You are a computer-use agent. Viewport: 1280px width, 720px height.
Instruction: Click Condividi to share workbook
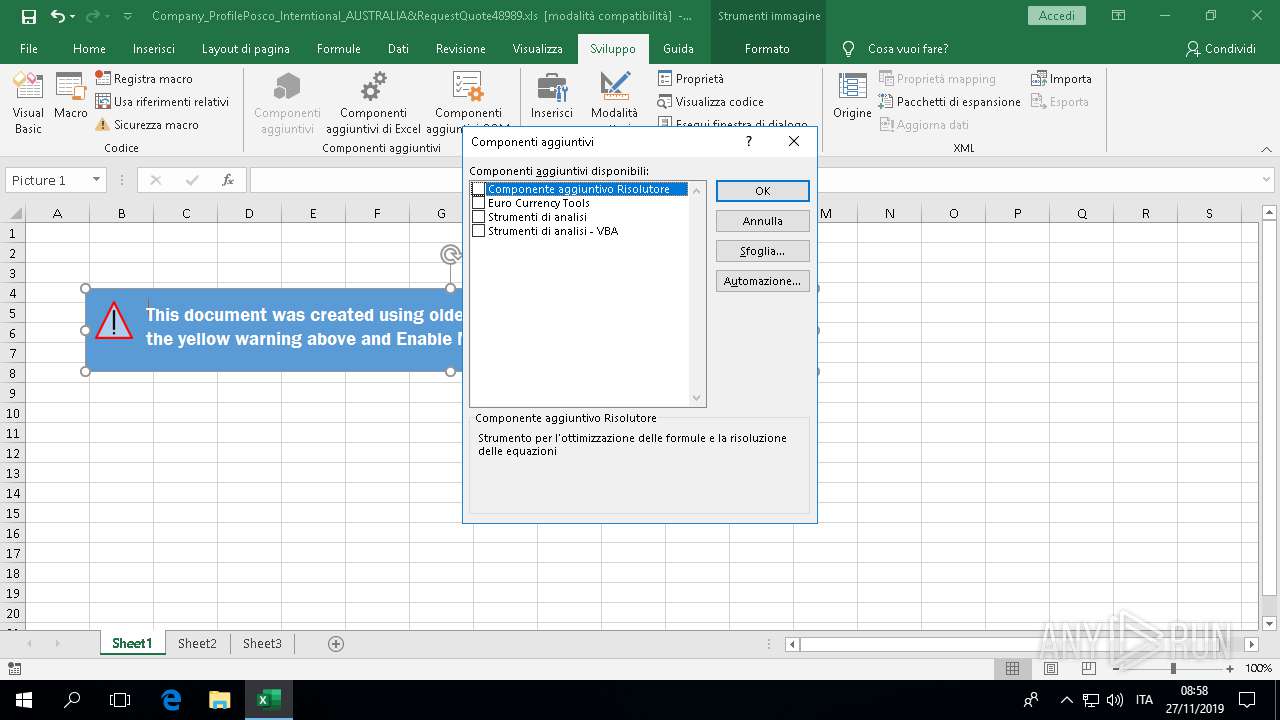1220,49
